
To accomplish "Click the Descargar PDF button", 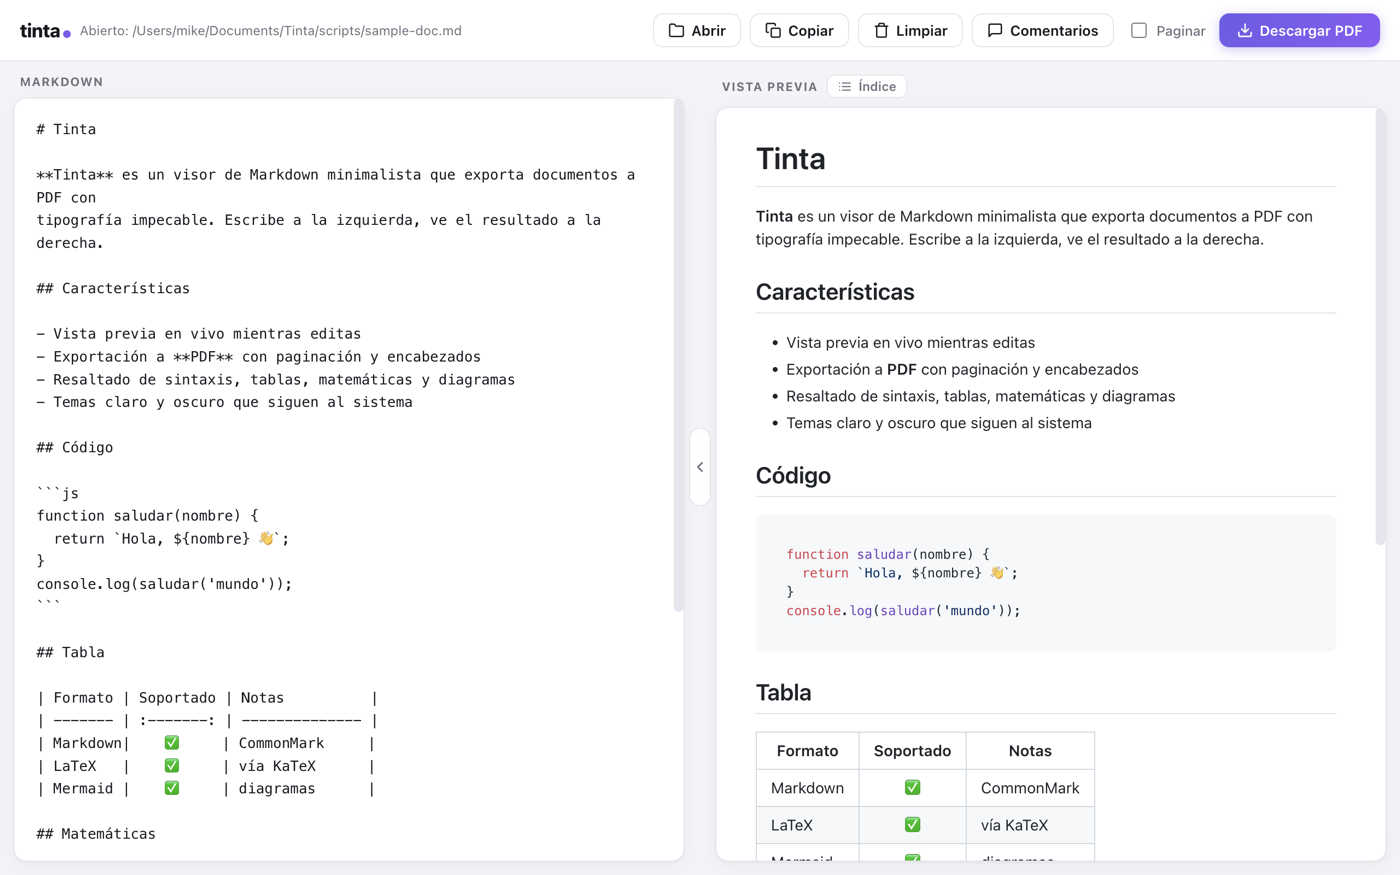I will [x=1299, y=30].
